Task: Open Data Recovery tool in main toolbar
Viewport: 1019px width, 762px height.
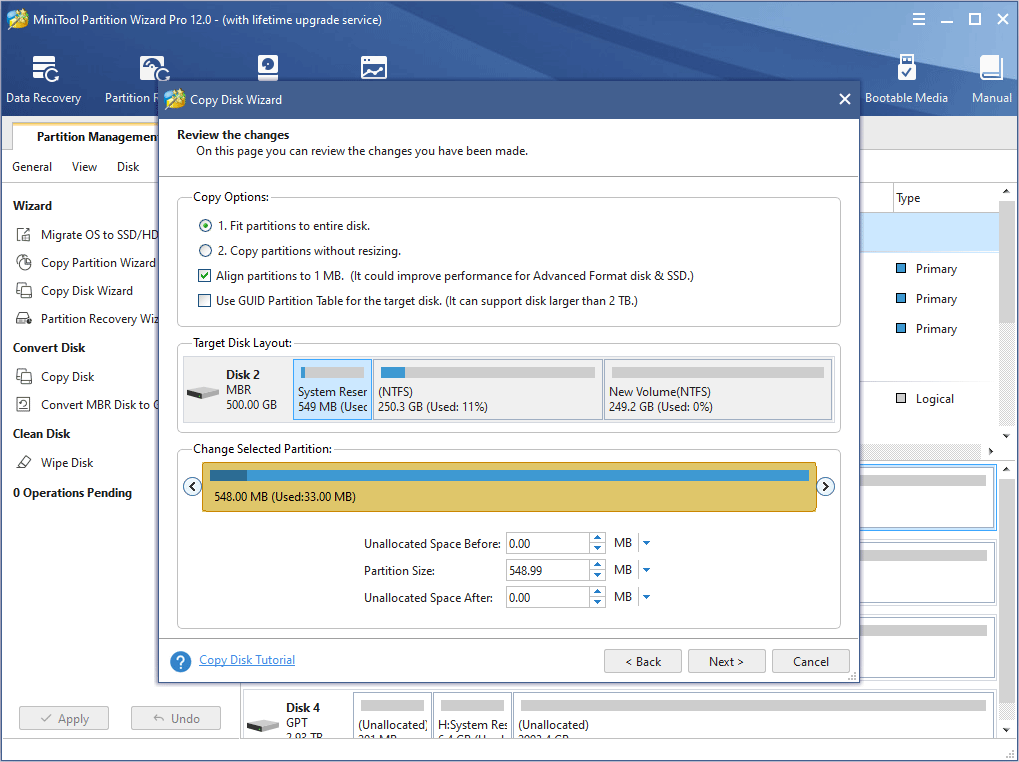Action: point(44,79)
